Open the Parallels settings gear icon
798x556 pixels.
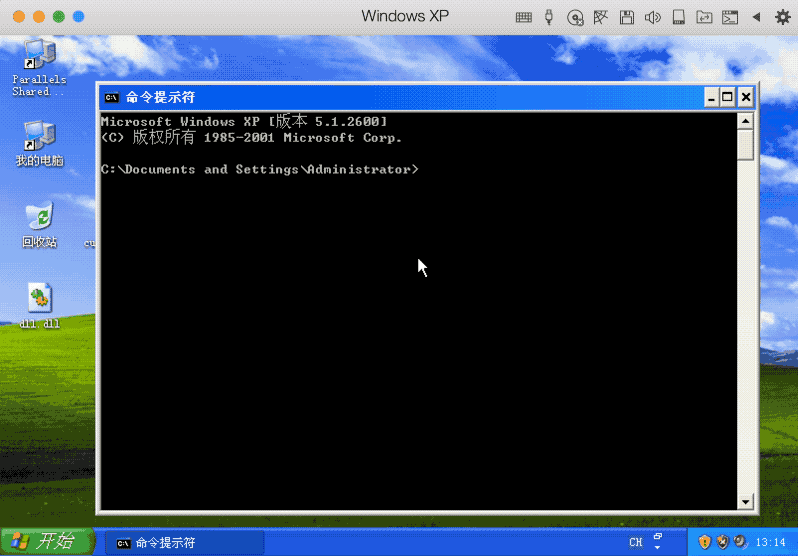[783, 17]
